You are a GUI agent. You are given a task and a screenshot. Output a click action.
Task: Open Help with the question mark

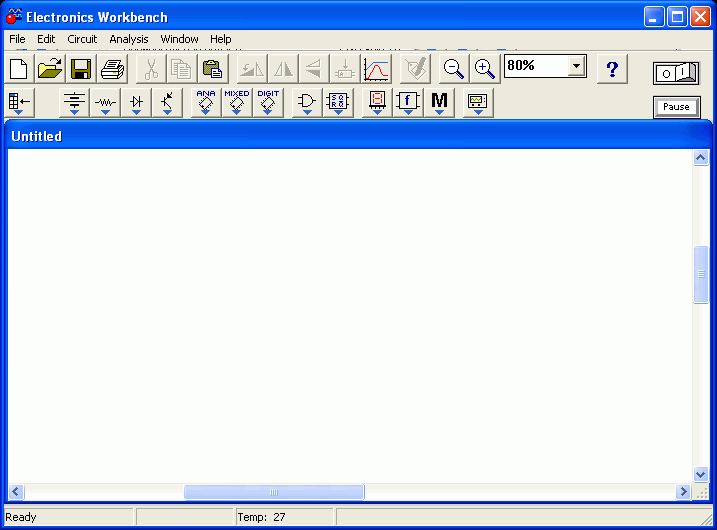(x=612, y=69)
